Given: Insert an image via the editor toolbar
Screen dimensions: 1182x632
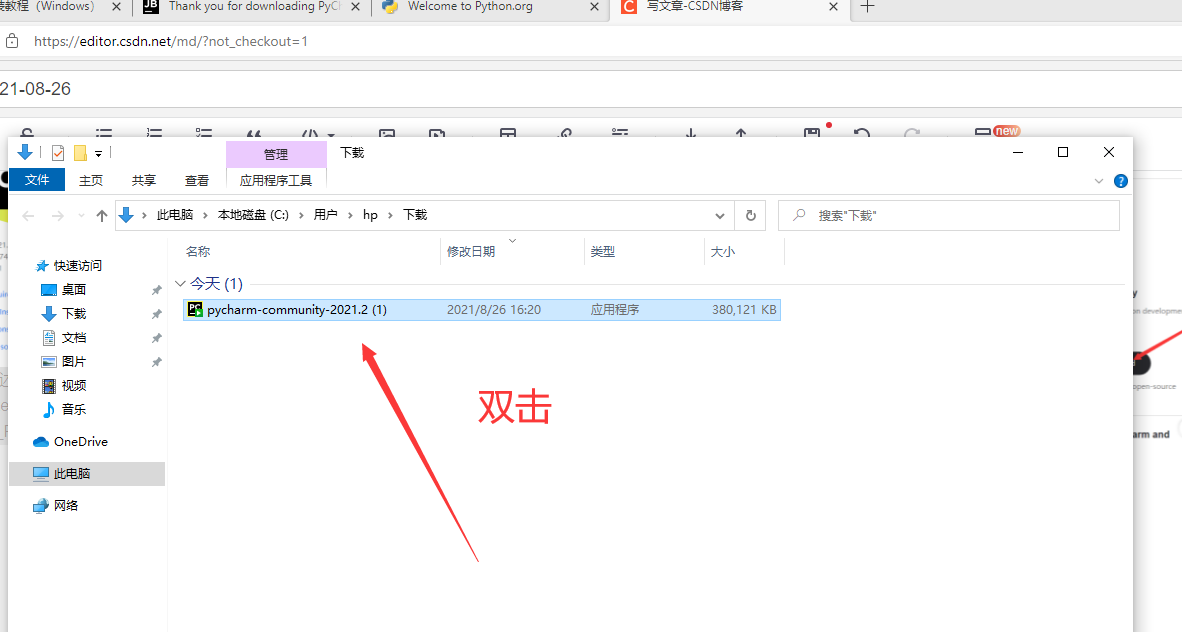Looking at the screenshot, I should pos(387,133).
